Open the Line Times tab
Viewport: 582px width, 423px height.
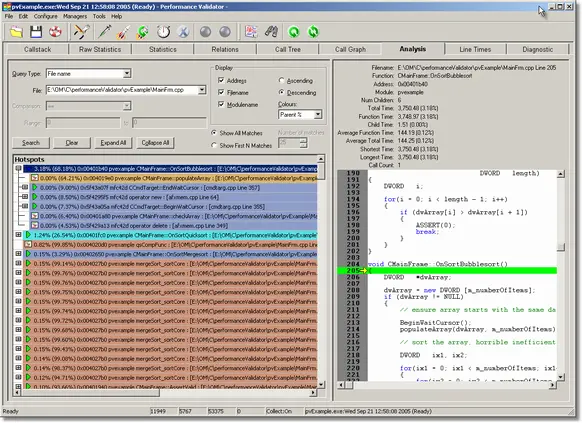475,49
